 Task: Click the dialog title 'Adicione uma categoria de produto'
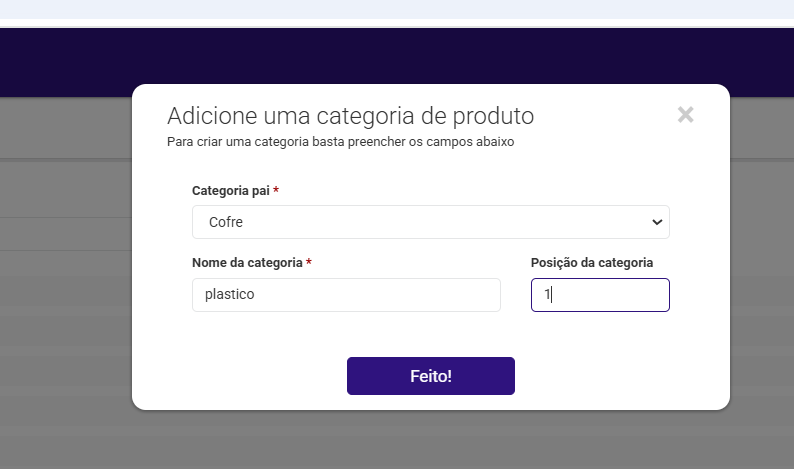[350, 115]
